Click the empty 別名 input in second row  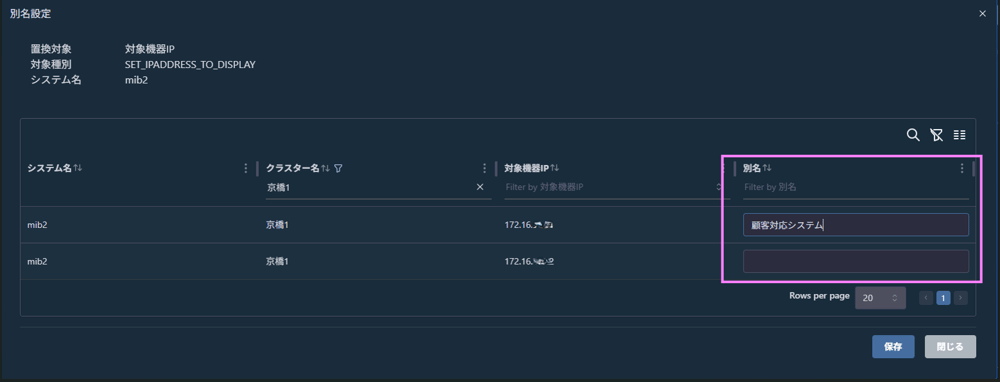(856, 261)
